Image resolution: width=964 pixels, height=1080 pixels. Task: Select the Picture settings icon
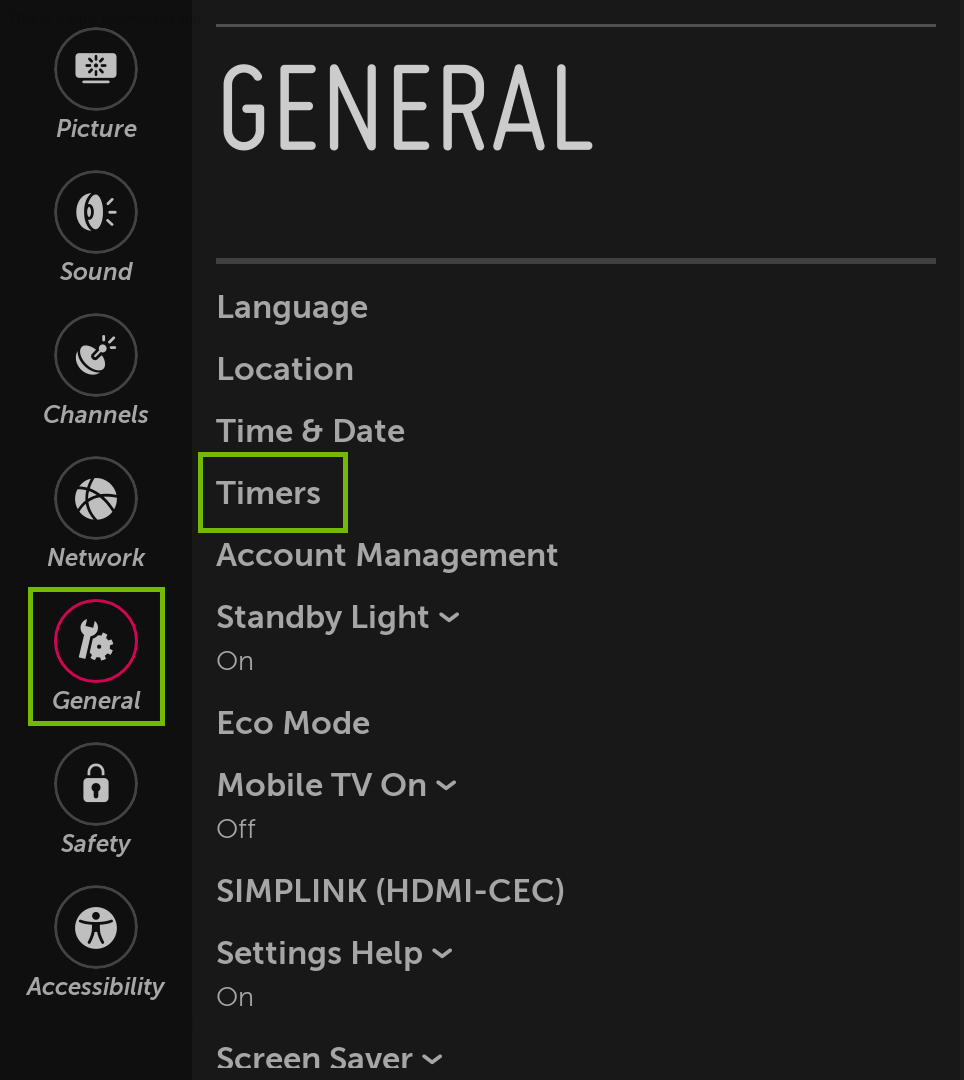pyautogui.click(x=96, y=69)
